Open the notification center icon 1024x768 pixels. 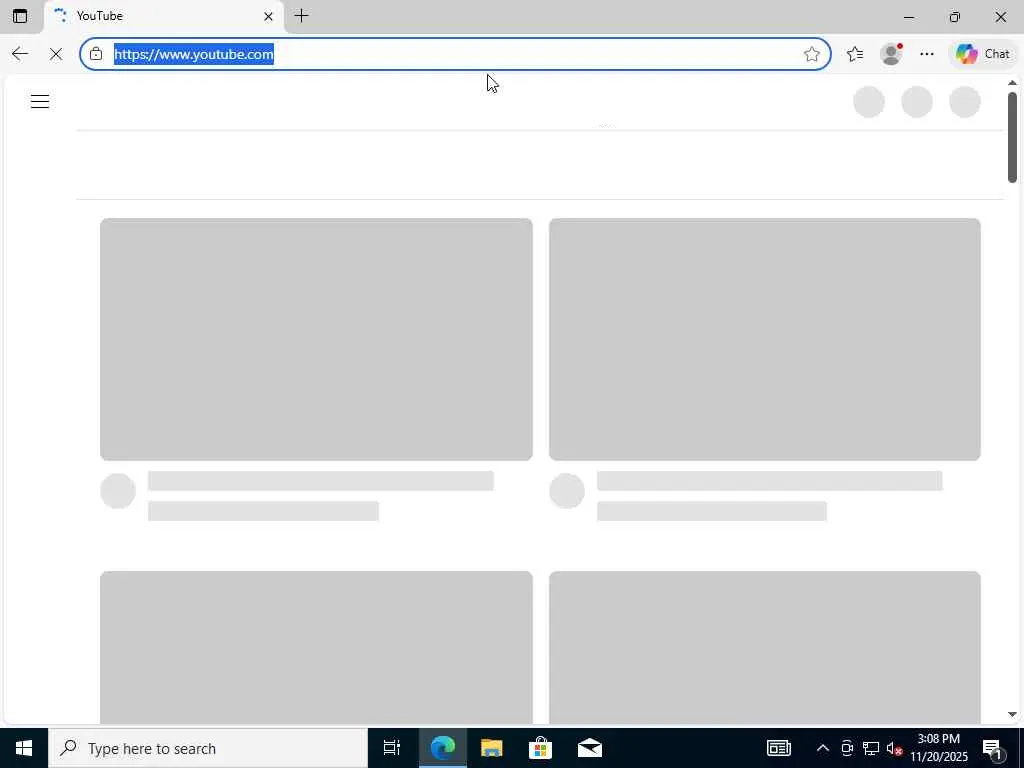point(992,748)
